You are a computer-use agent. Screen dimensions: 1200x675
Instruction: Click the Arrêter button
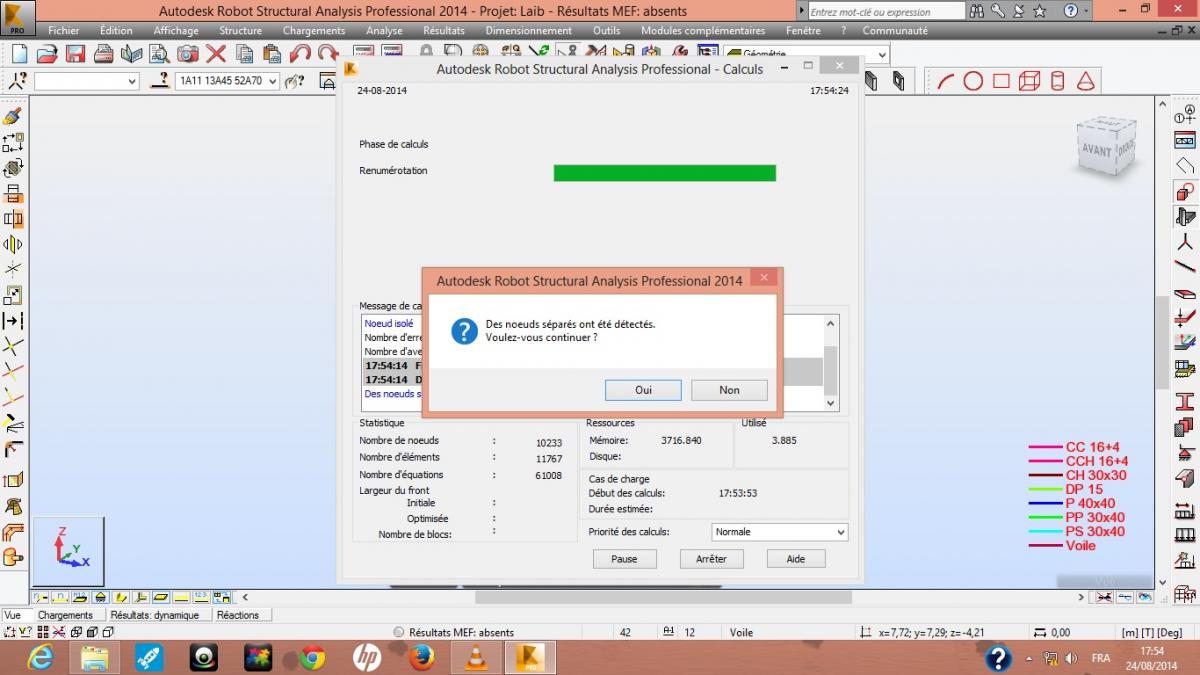(x=711, y=559)
